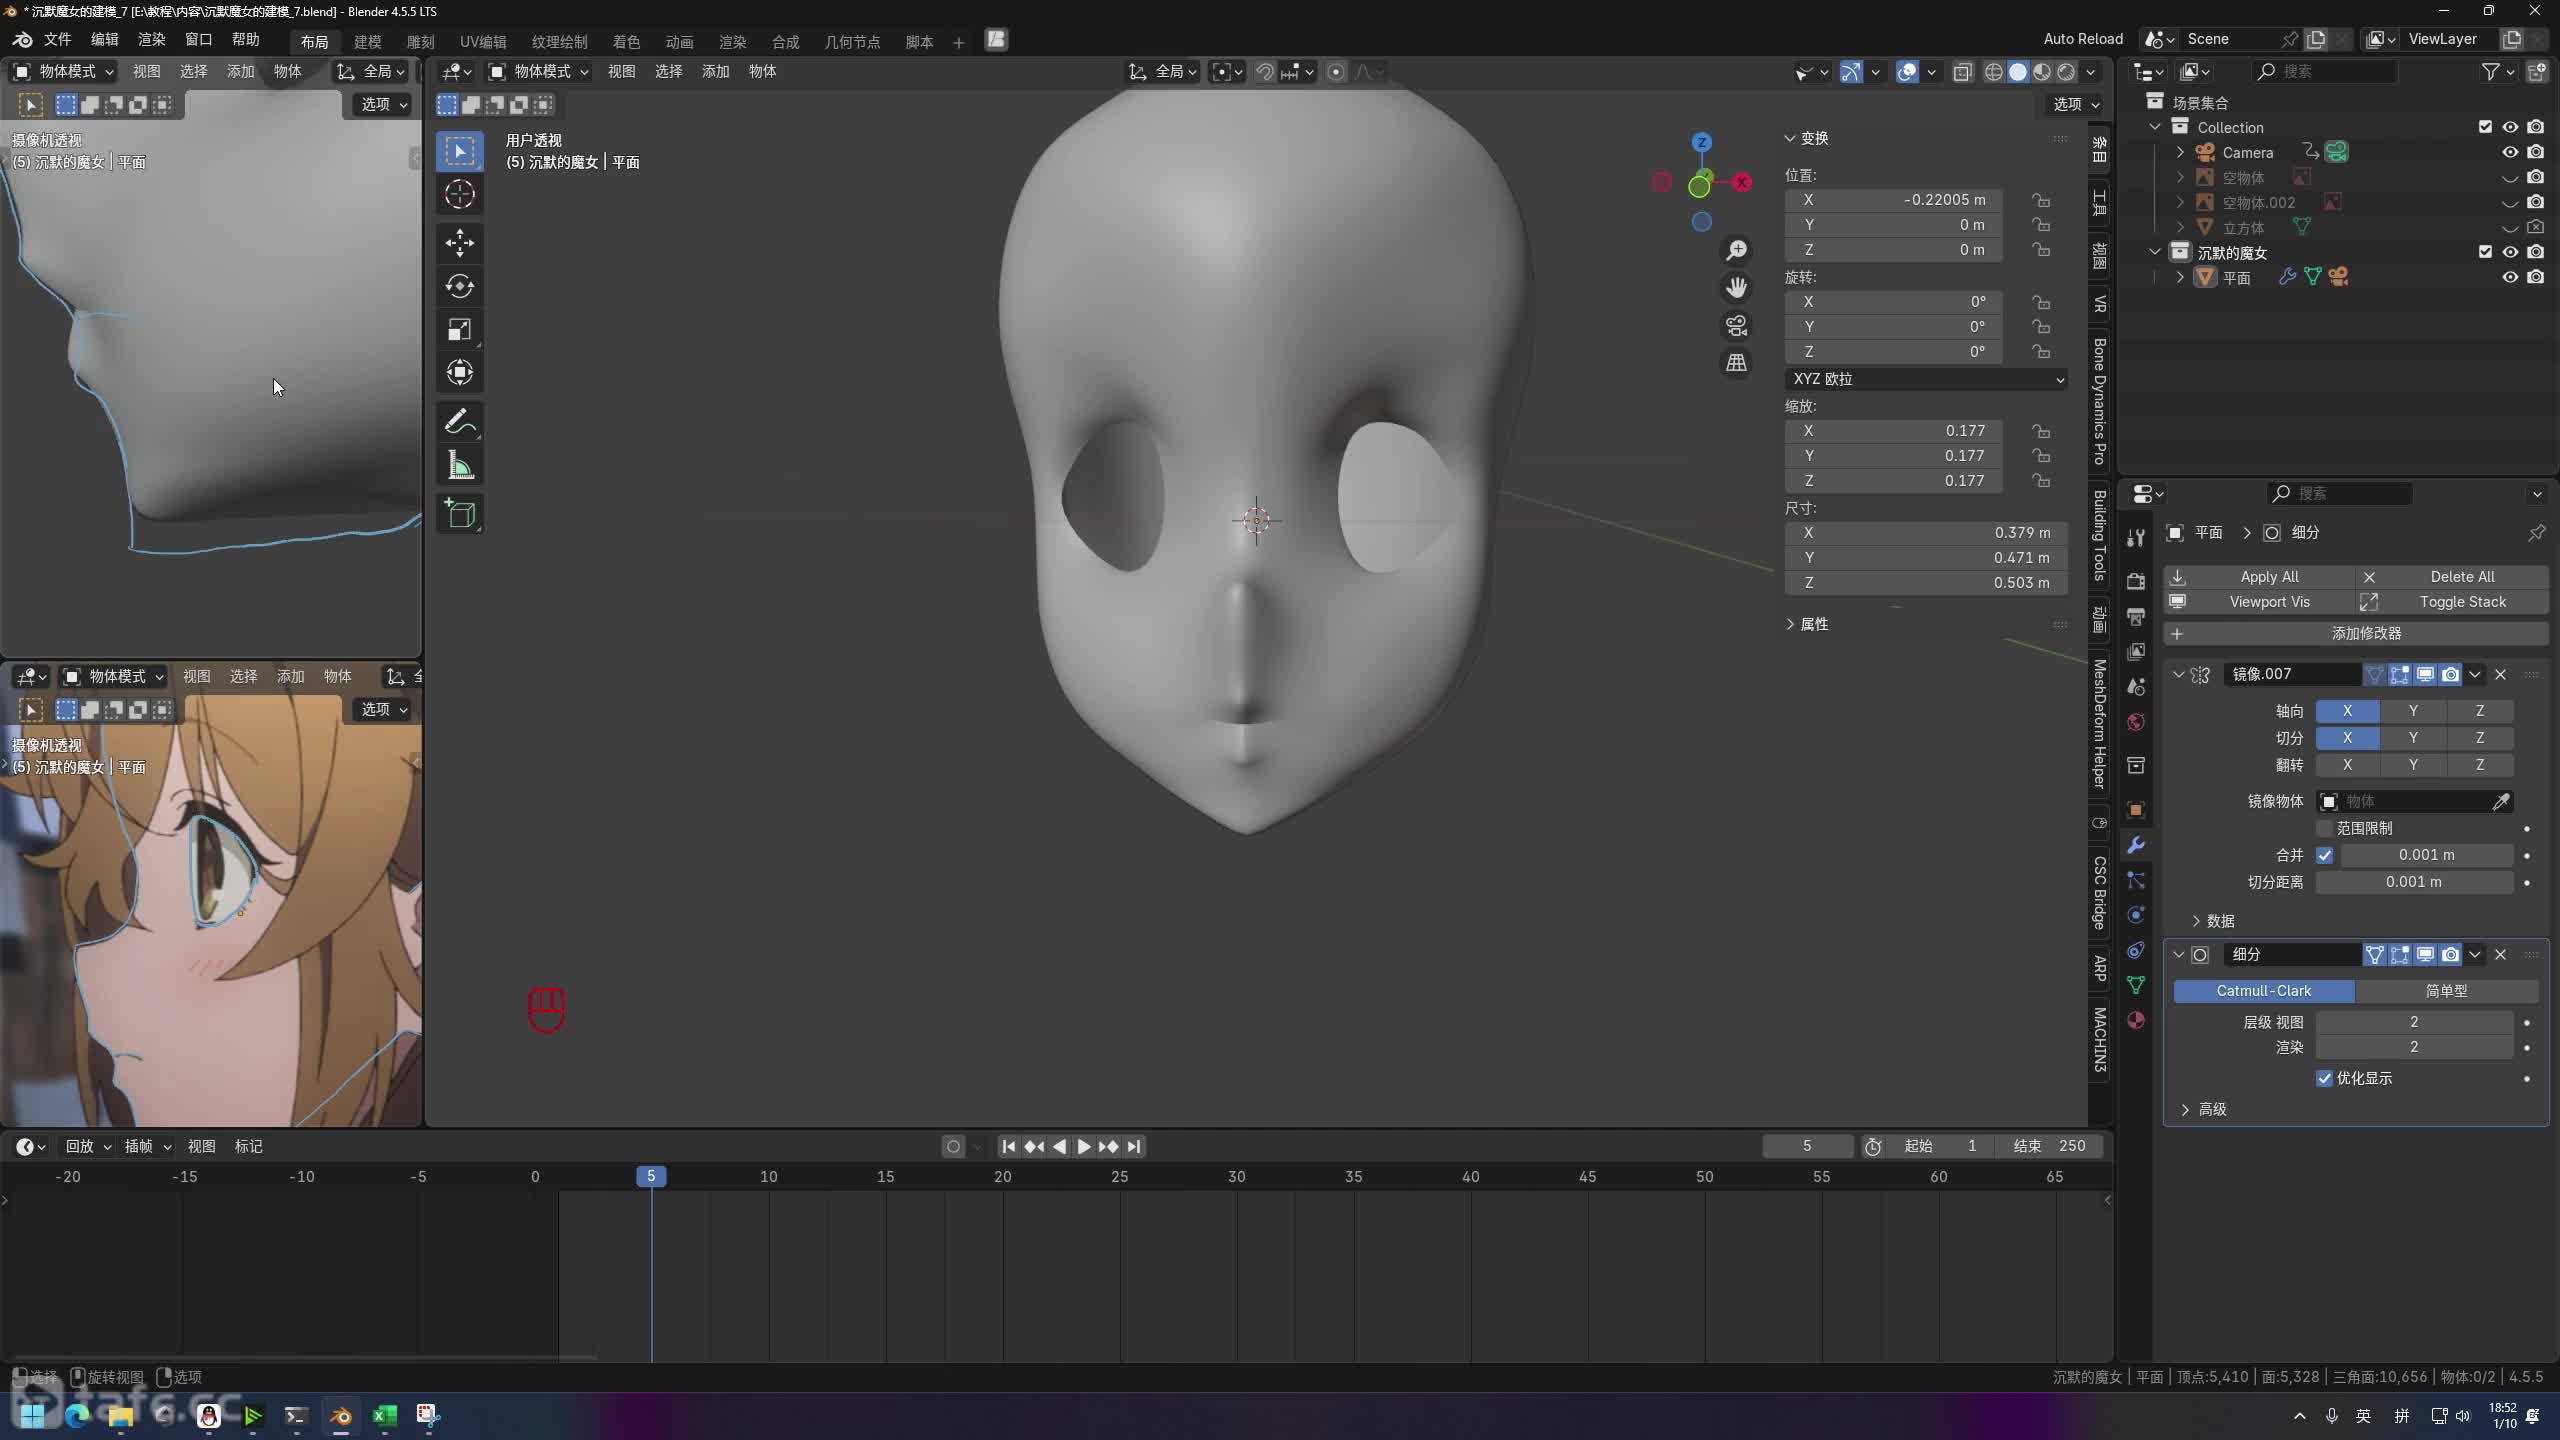Toggle camera view in viewport gizmo
This screenshot has width=2560, height=1440.
(1736, 326)
